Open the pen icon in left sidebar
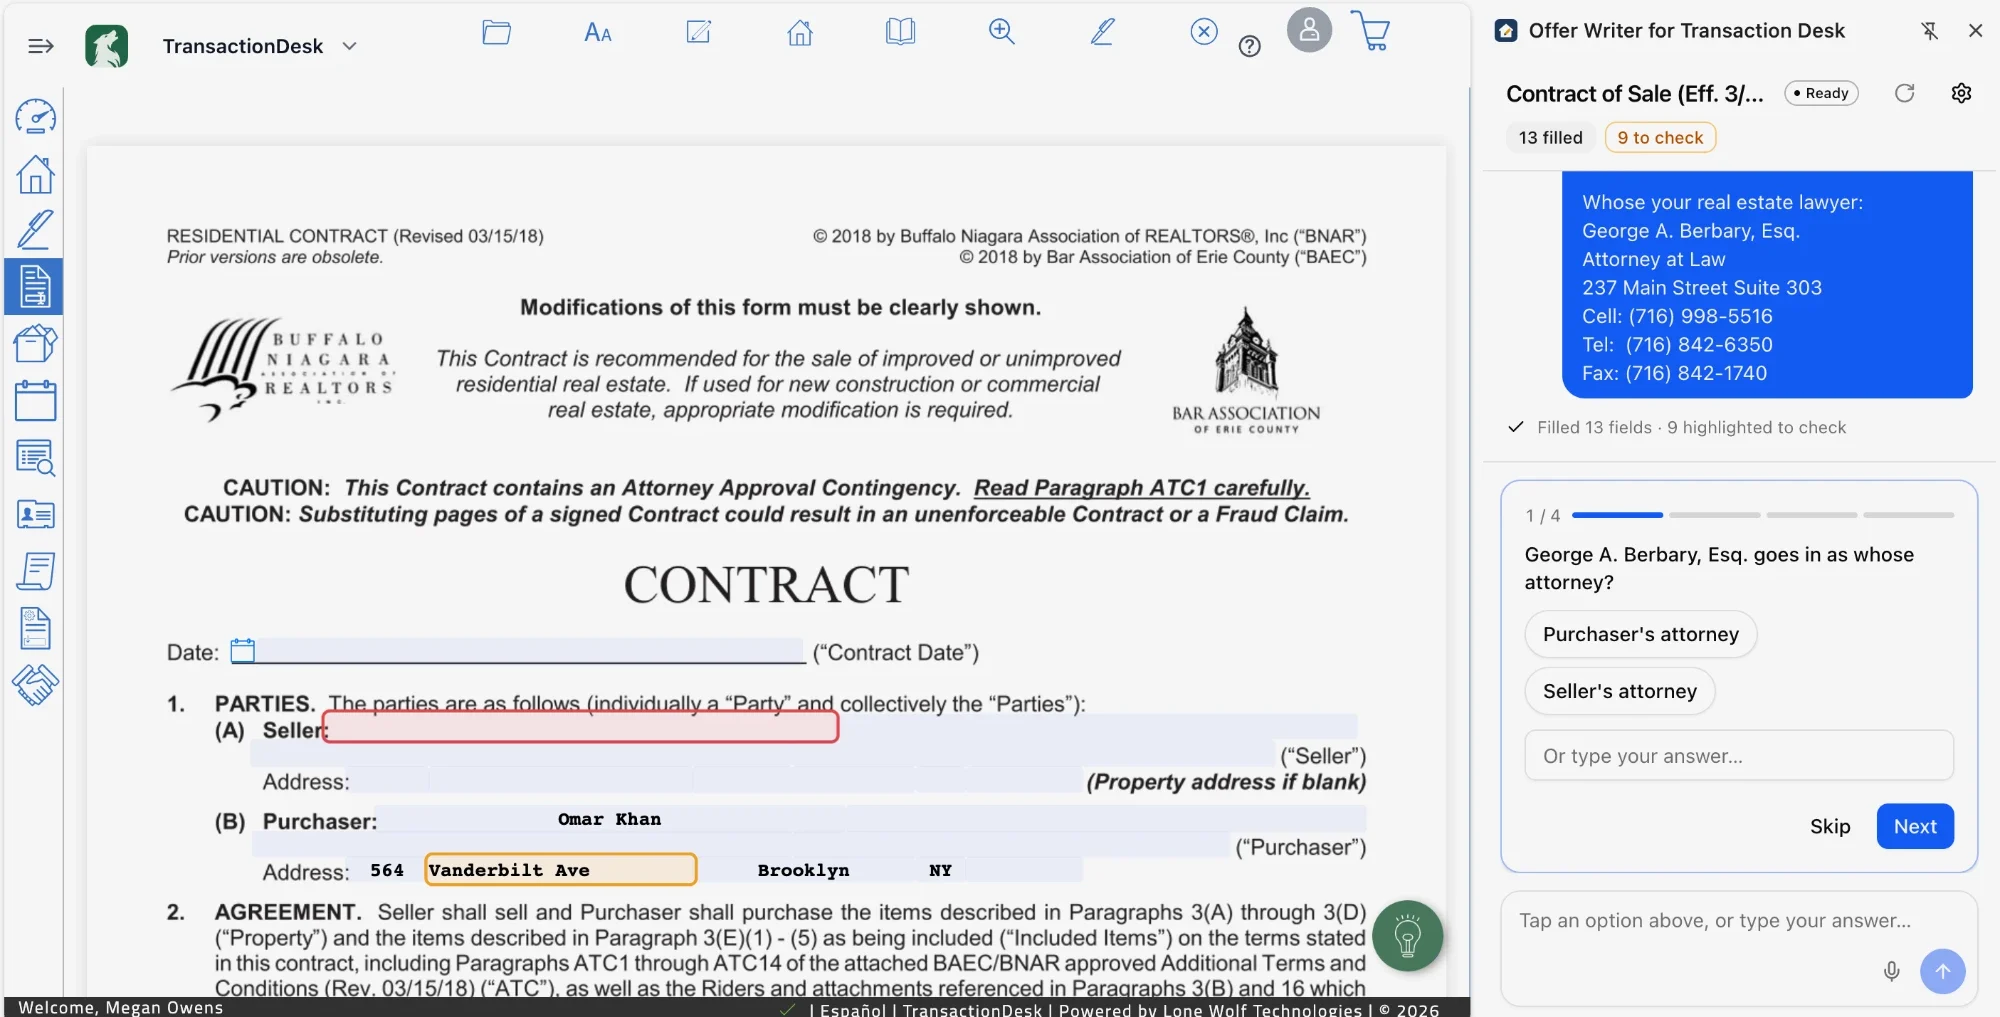Screen dimensions: 2000x1017 click(36, 230)
